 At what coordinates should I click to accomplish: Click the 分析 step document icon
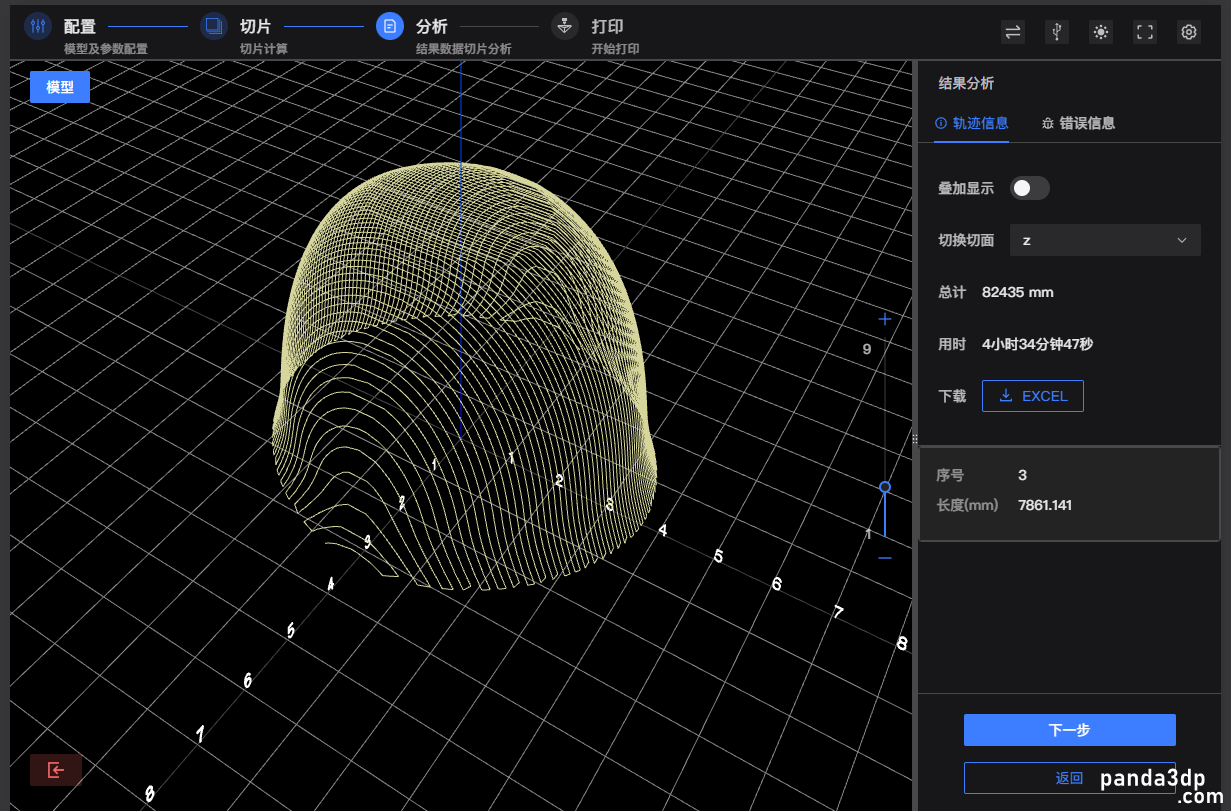pyautogui.click(x=390, y=26)
